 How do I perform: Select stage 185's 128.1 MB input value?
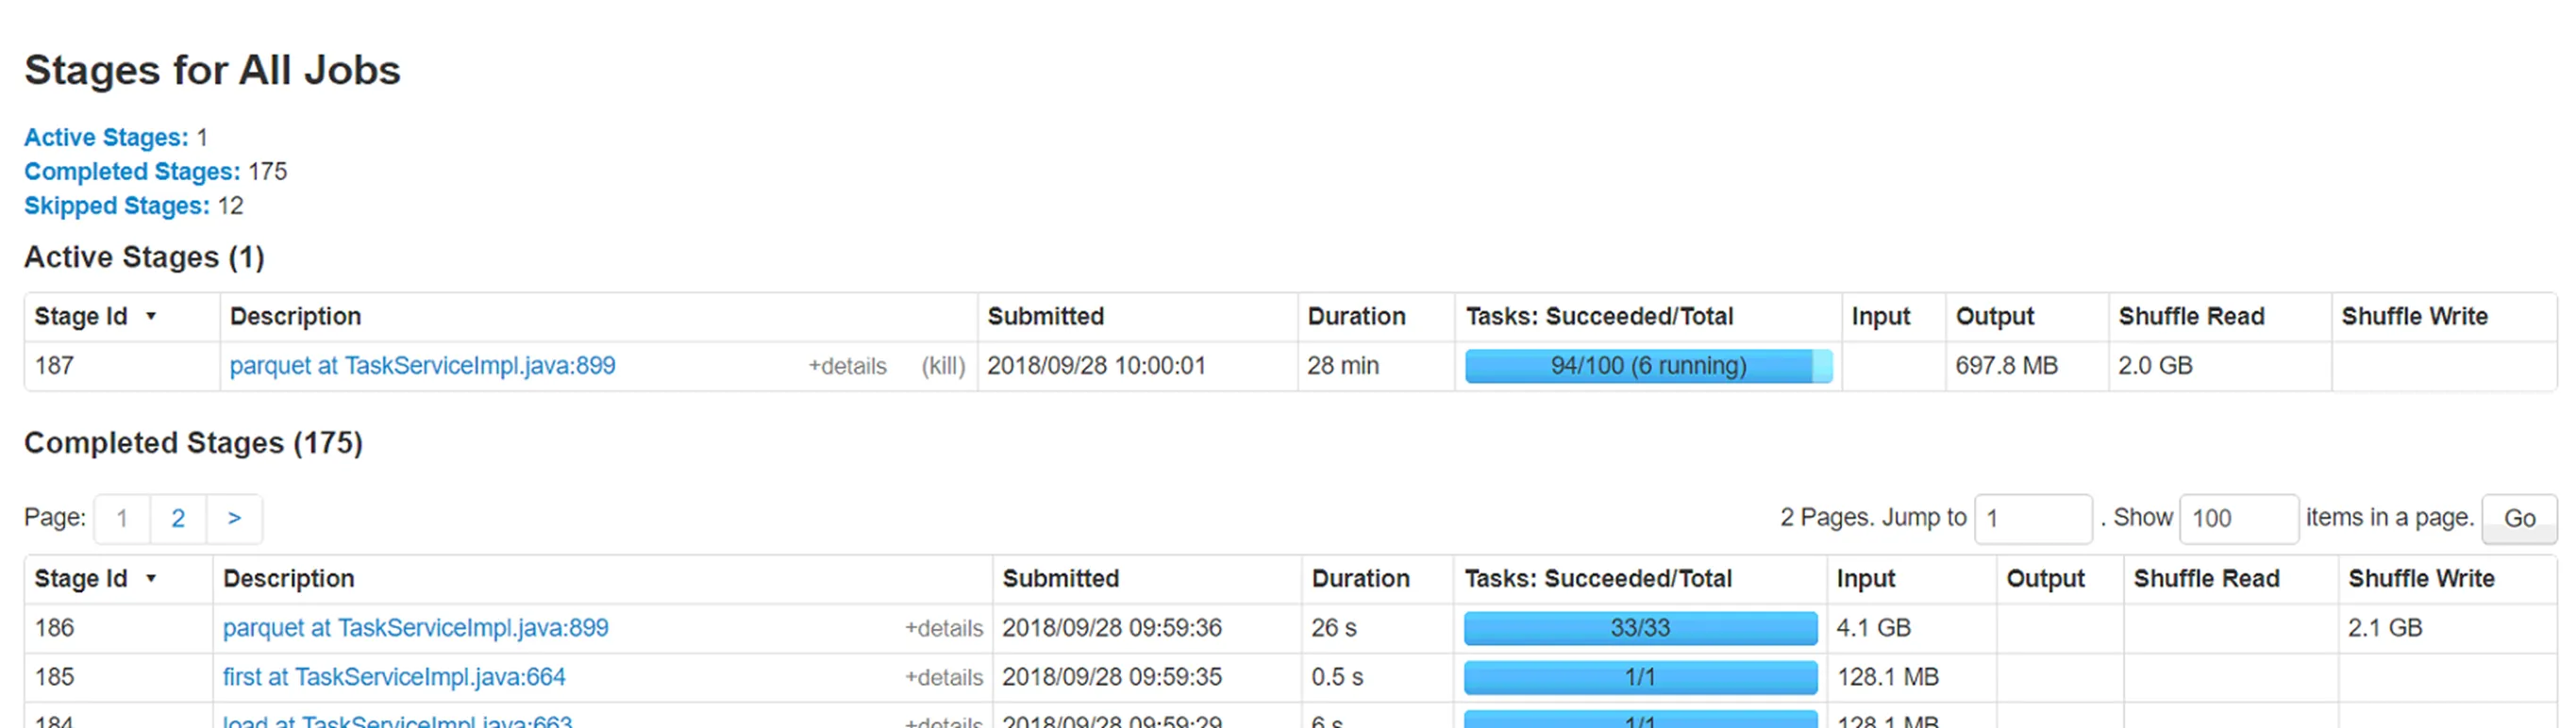pyautogui.click(x=1887, y=677)
